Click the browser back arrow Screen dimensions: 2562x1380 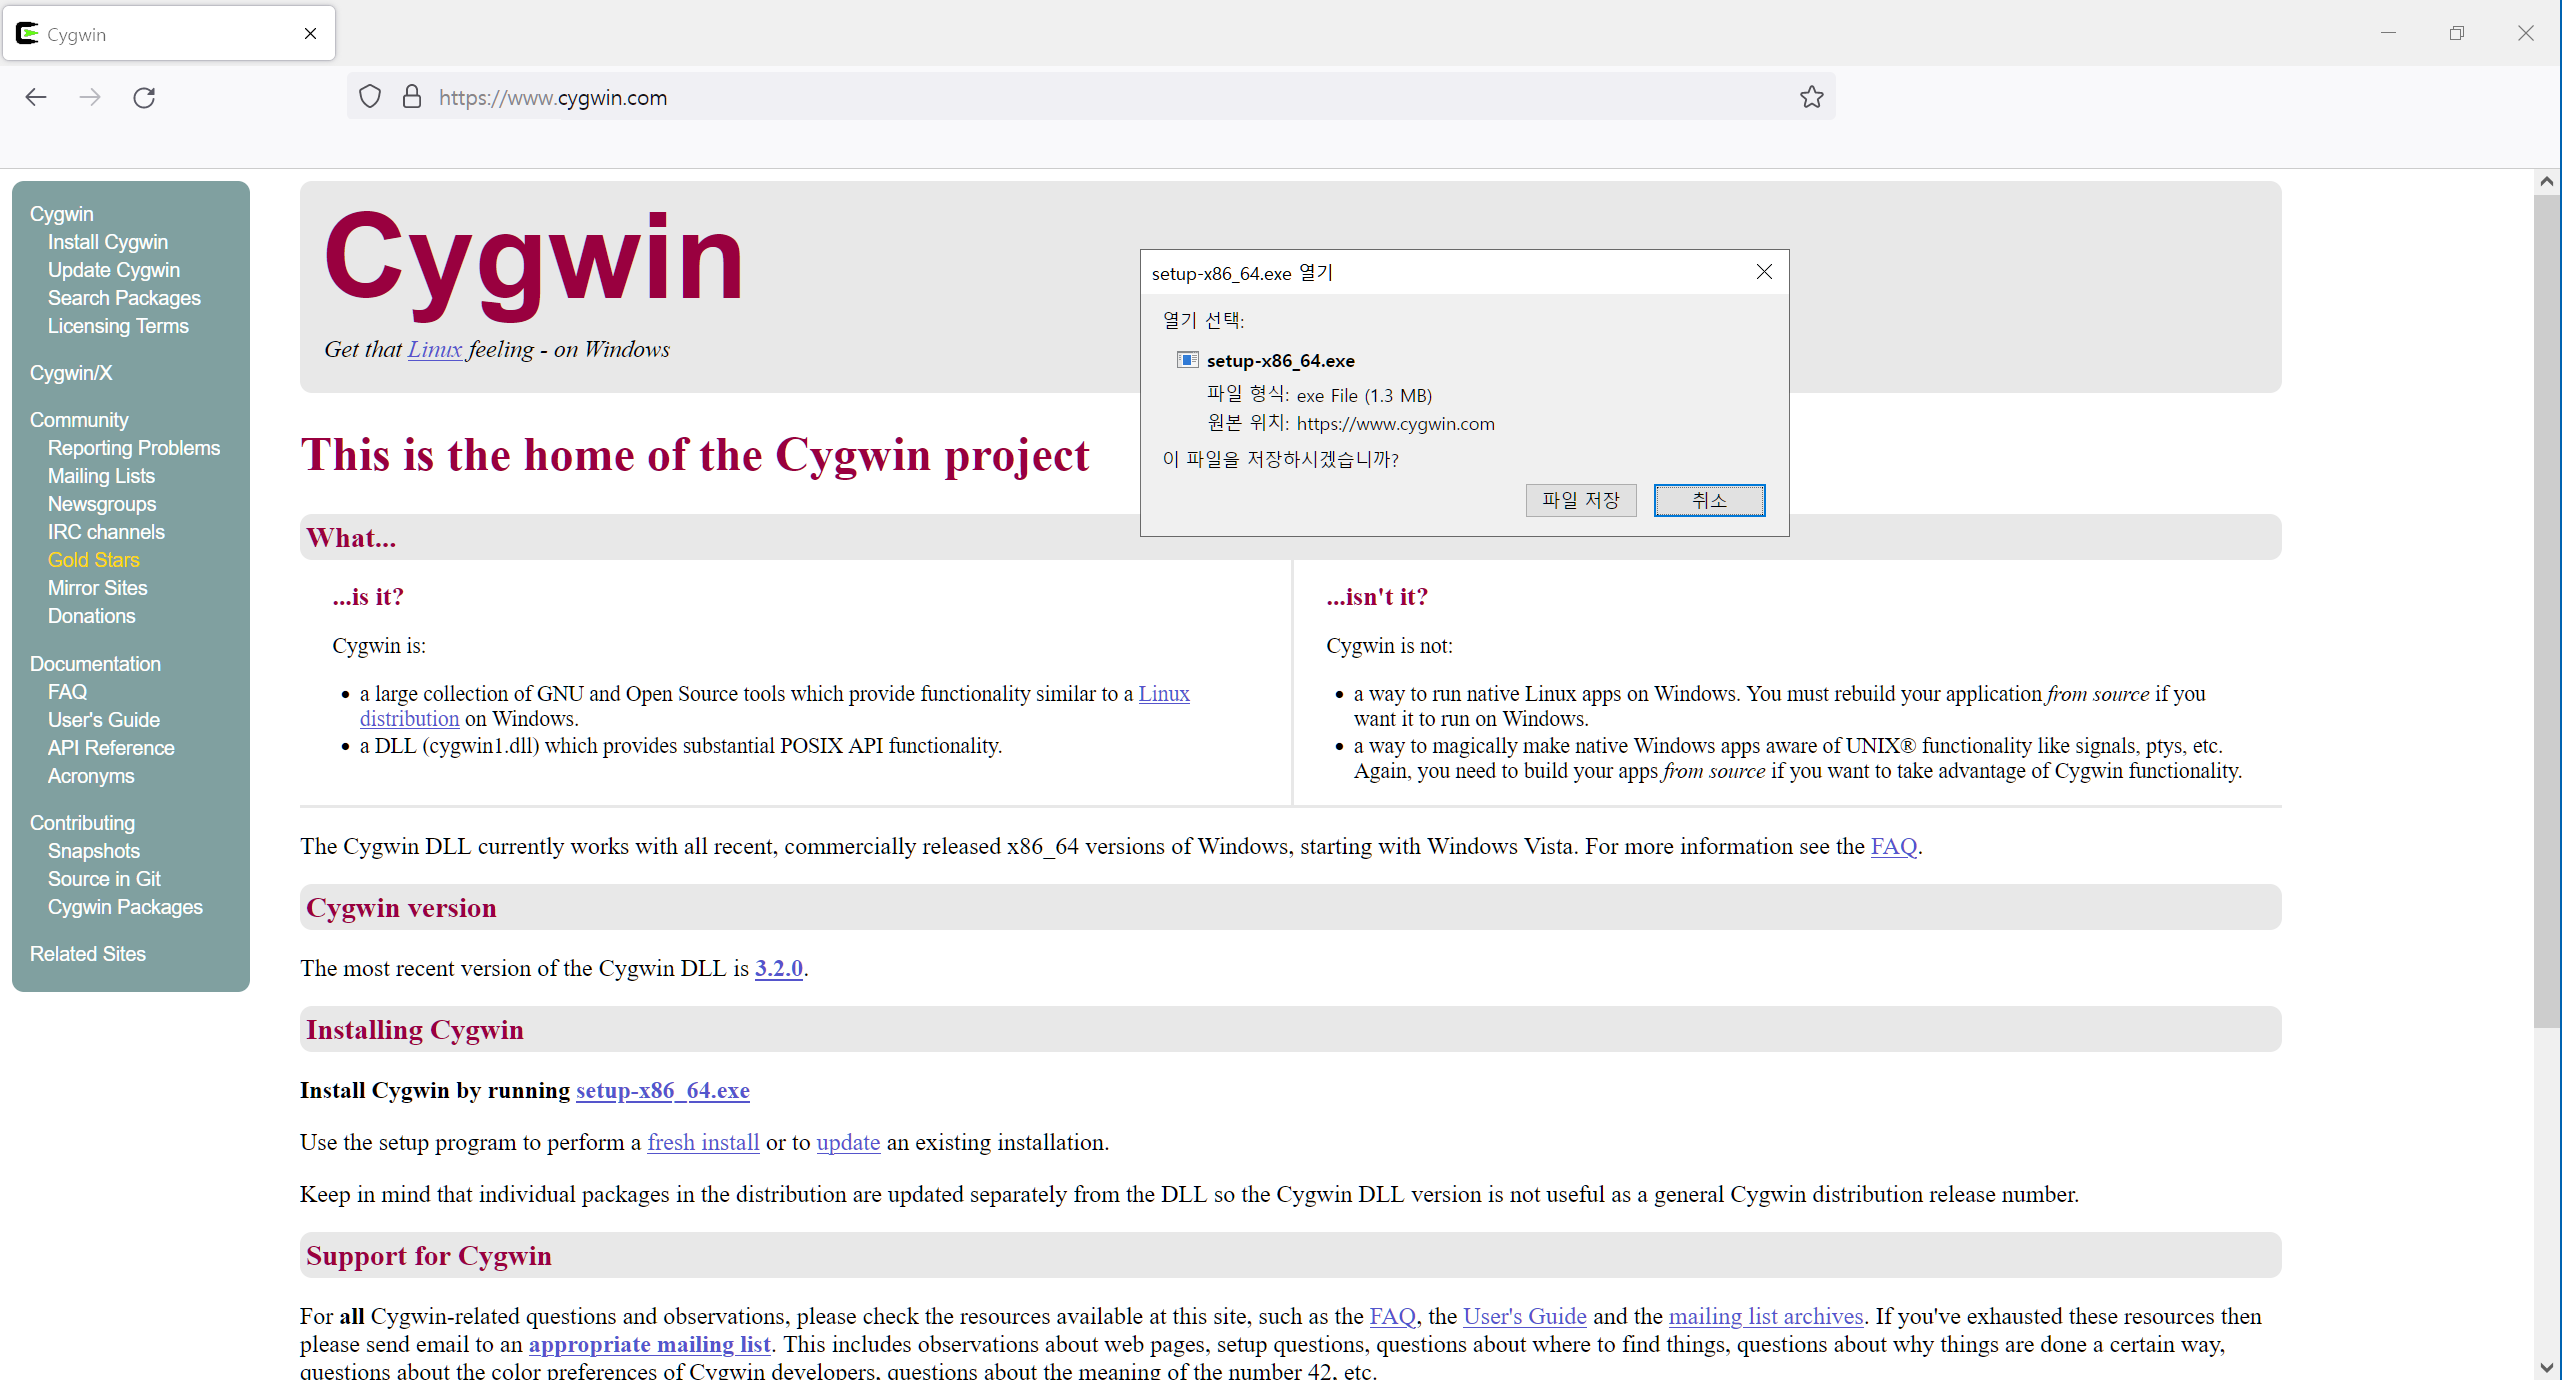[36, 97]
